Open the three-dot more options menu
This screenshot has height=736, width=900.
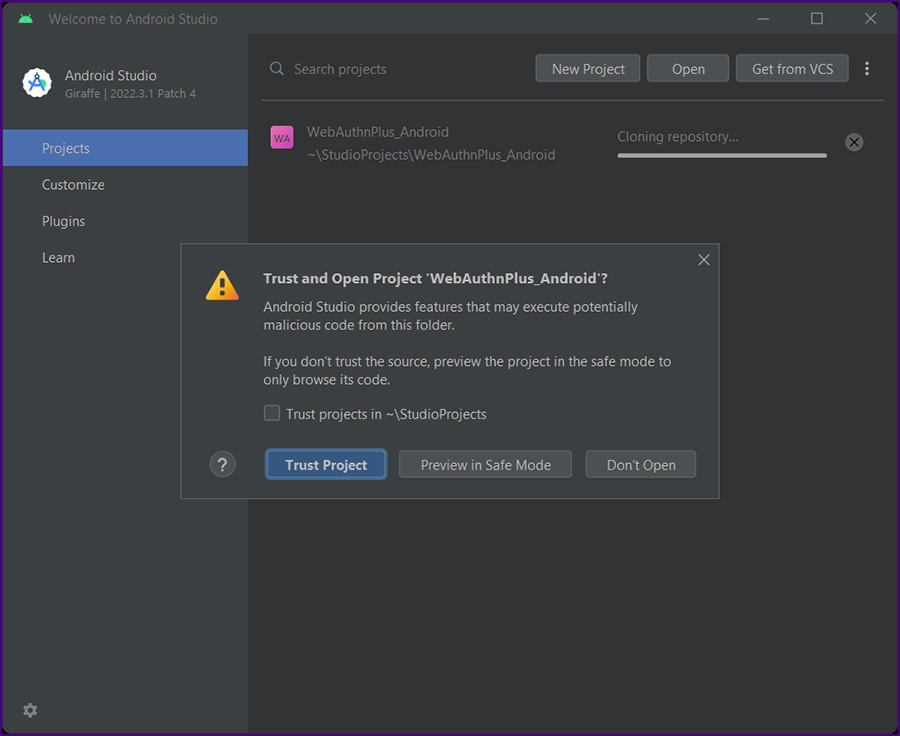867,69
